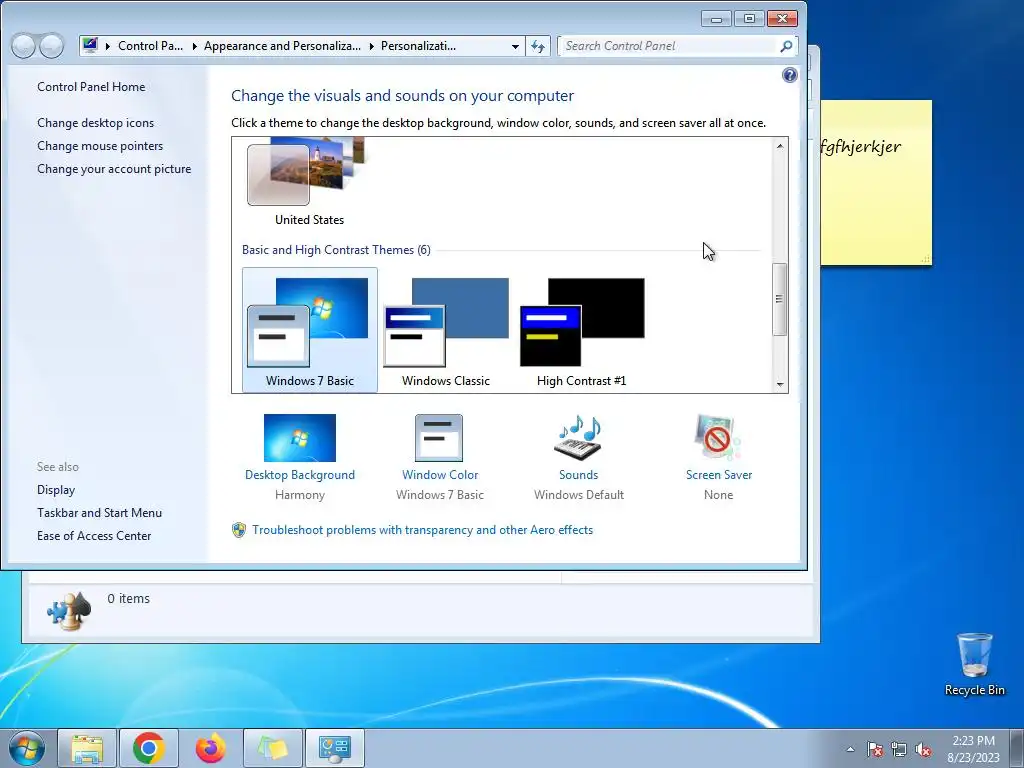Click the chess pieces icon in background window
Screen dimensions: 1024x768
(x=69, y=611)
